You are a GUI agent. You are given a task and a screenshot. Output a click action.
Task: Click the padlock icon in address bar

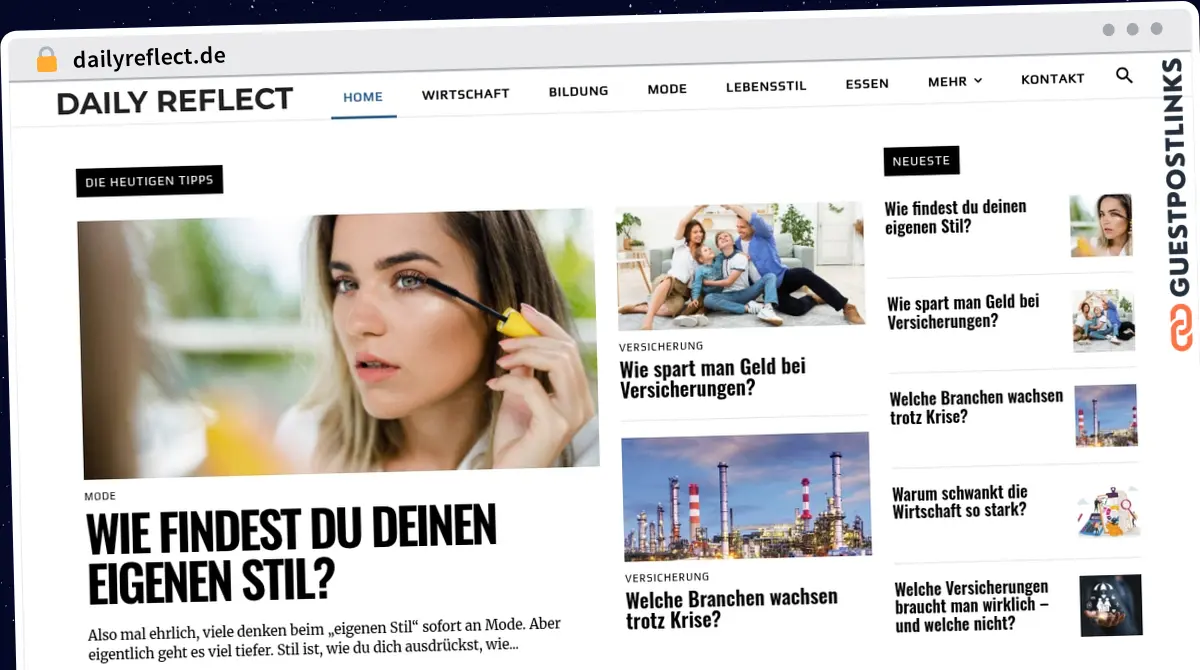(47, 60)
